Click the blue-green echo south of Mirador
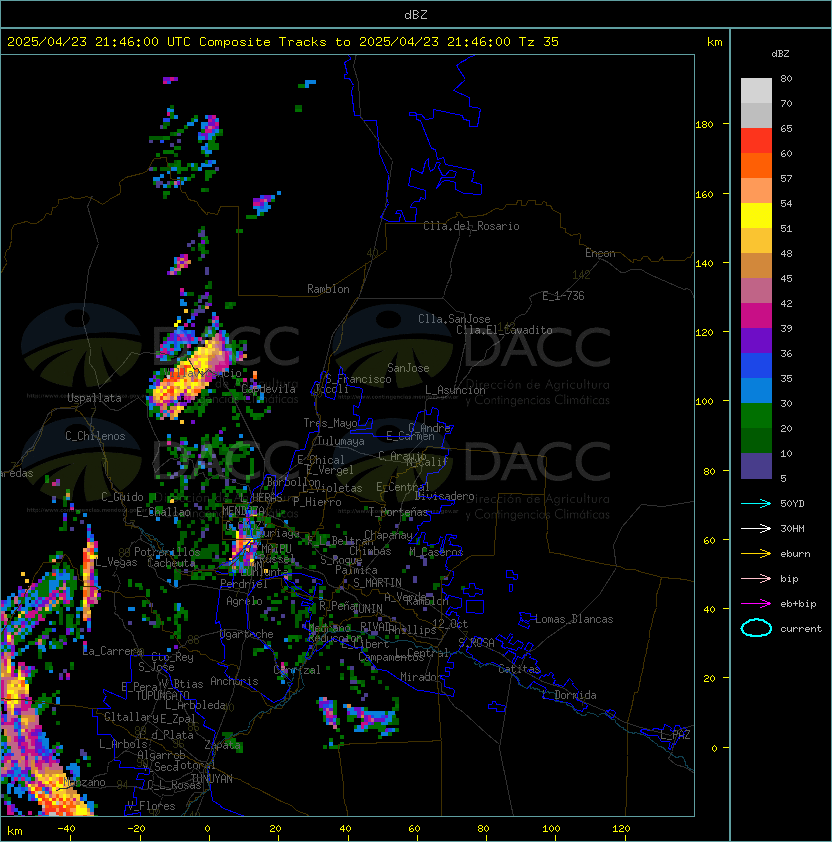This screenshot has width=832, height=842. (x=372, y=718)
